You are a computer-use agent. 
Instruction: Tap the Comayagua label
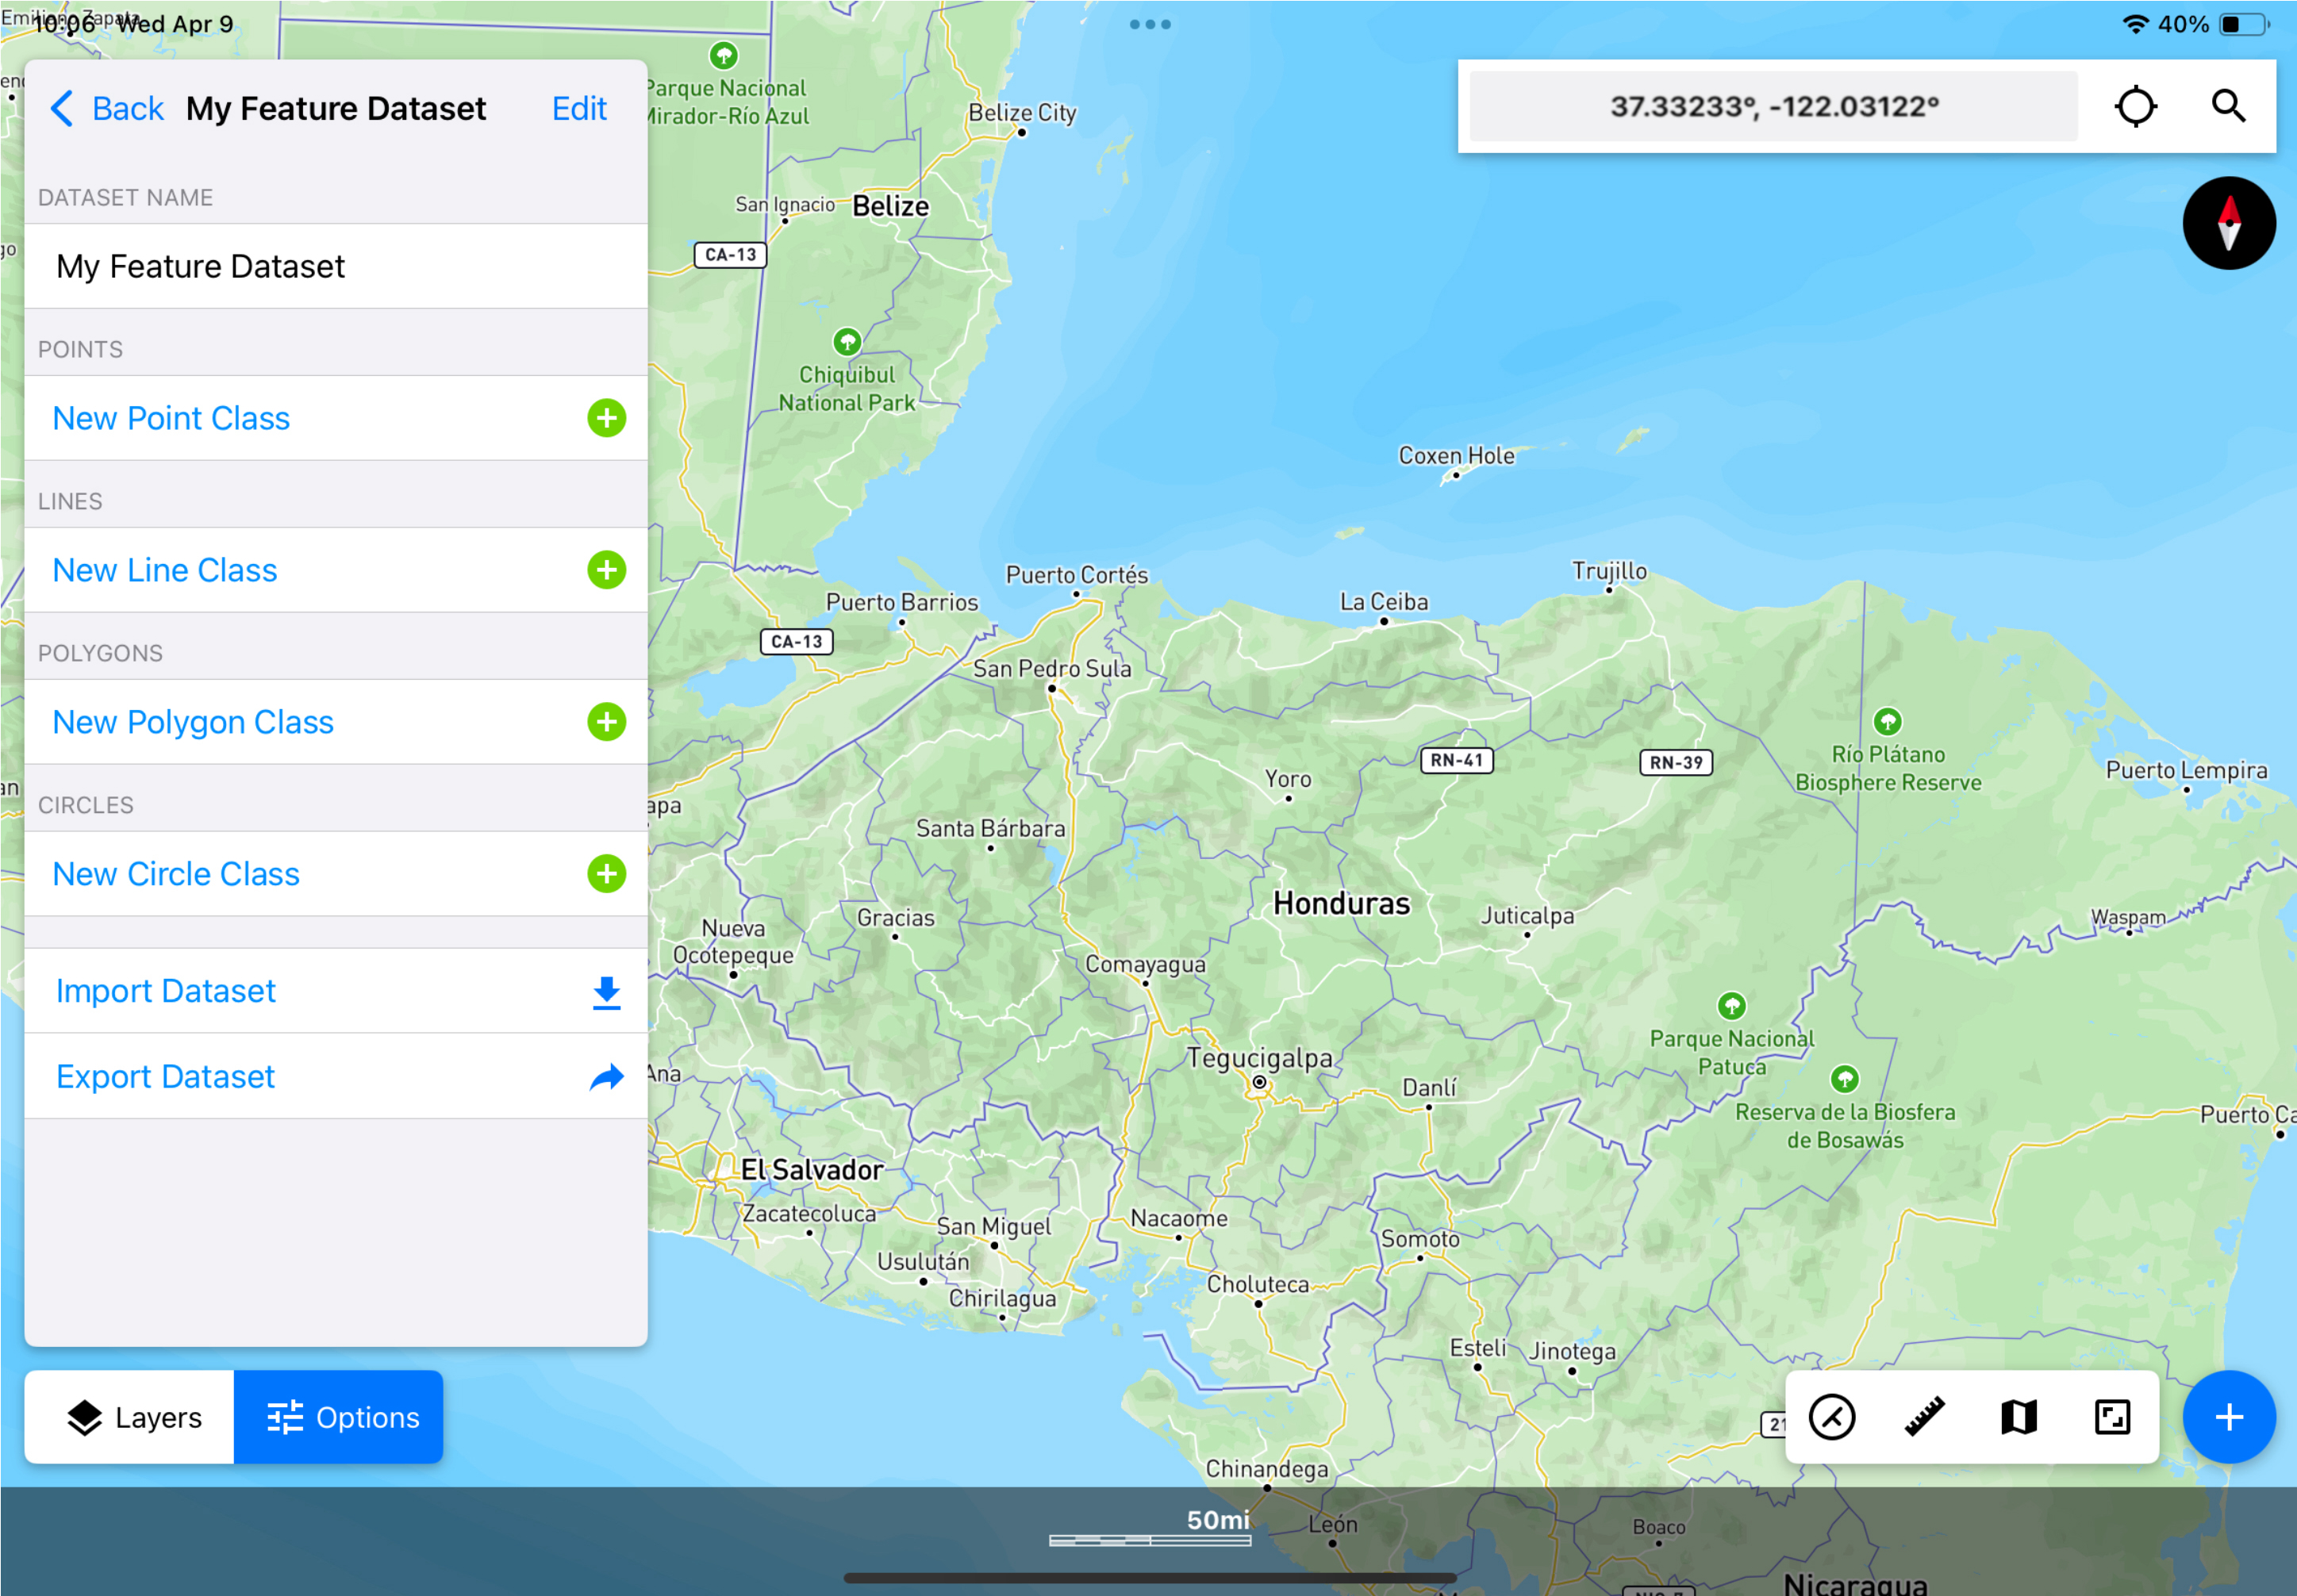tap(1145, 964)
